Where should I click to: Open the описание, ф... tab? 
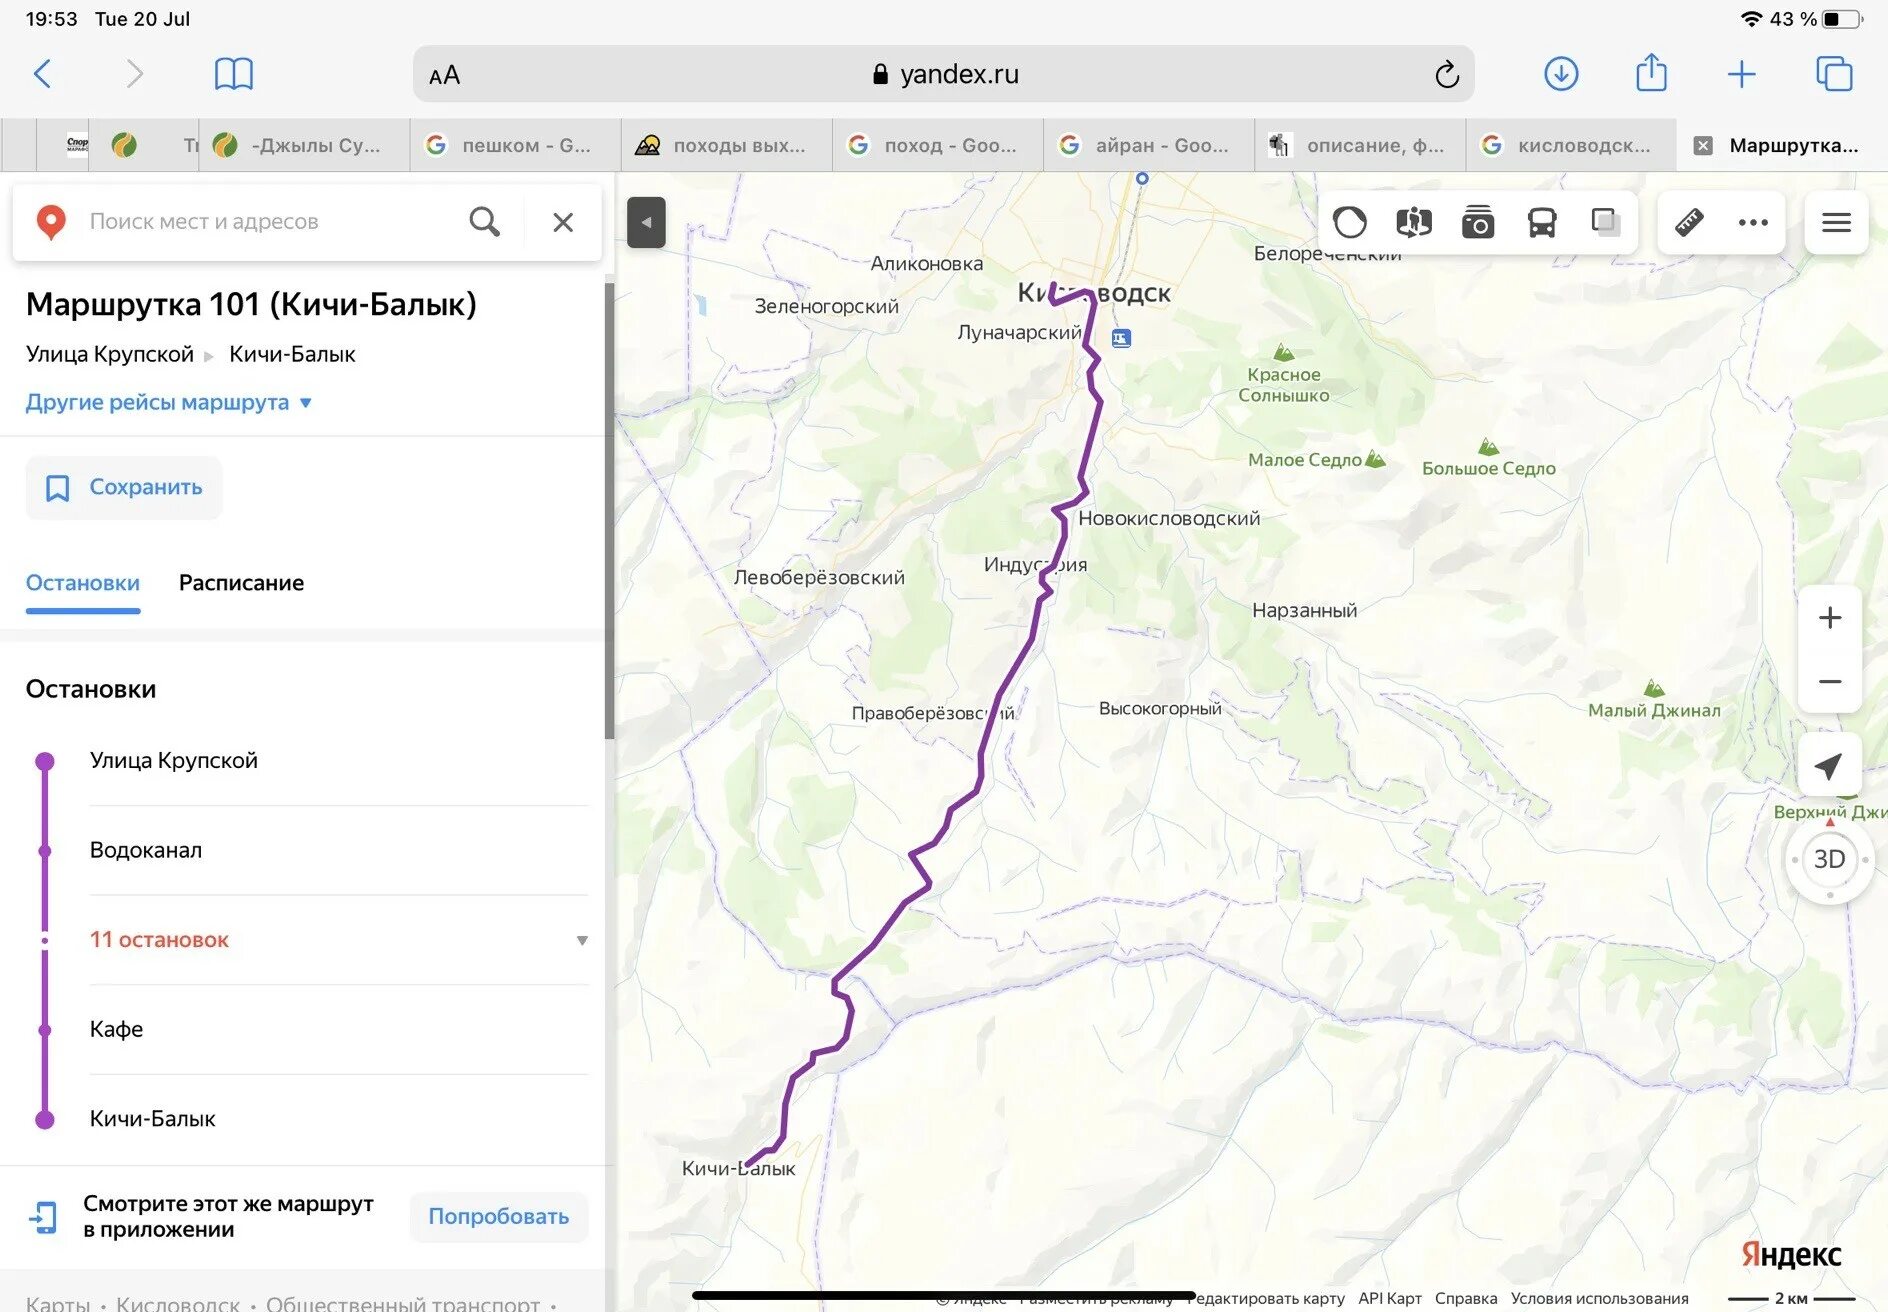[1360, 146]
